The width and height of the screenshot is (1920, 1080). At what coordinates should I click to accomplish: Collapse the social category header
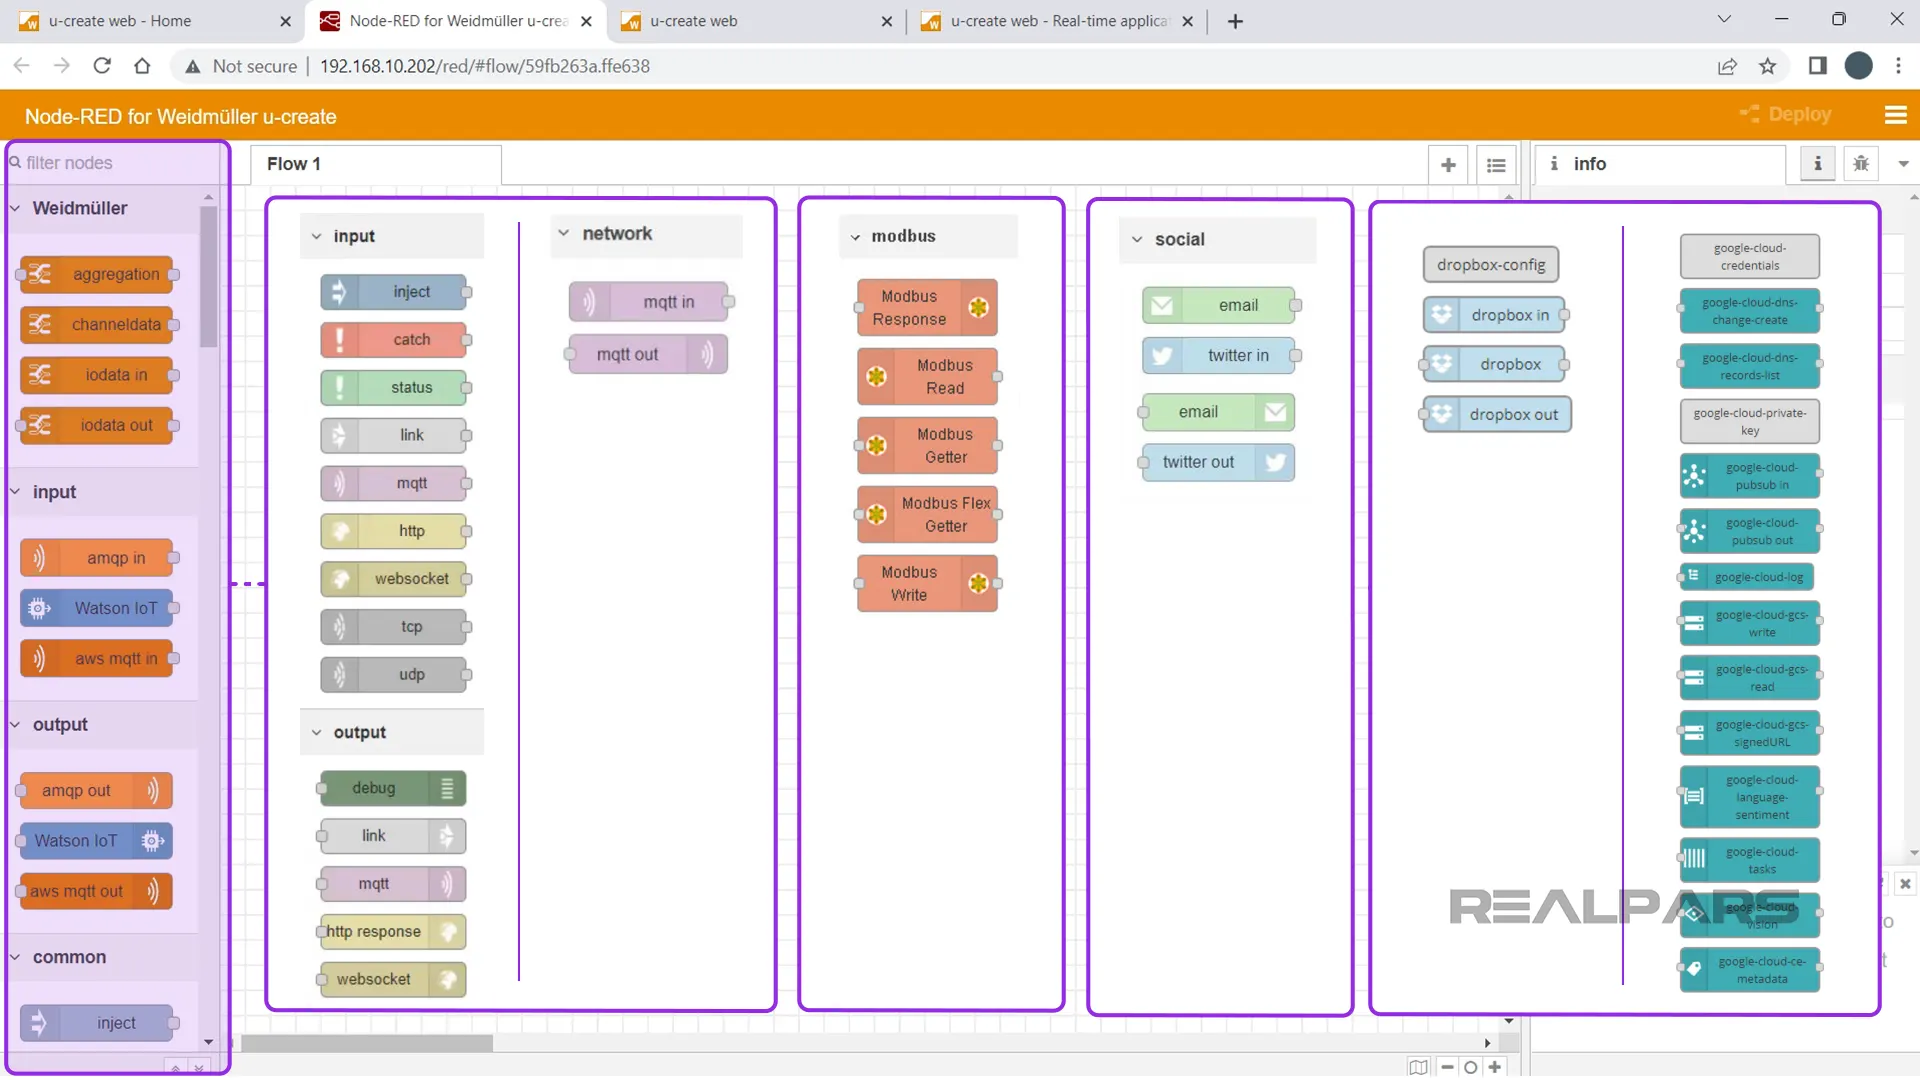[x=1218, y=240]
